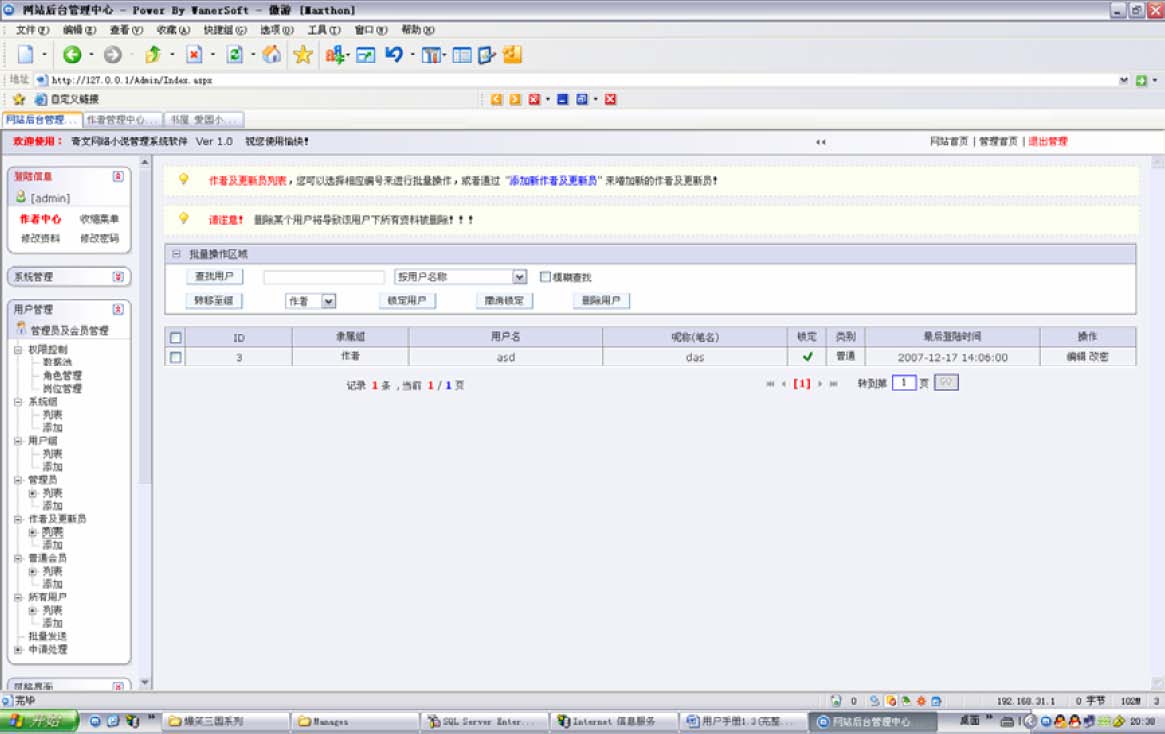Click the orange next tab arrow

pos(515,99)
